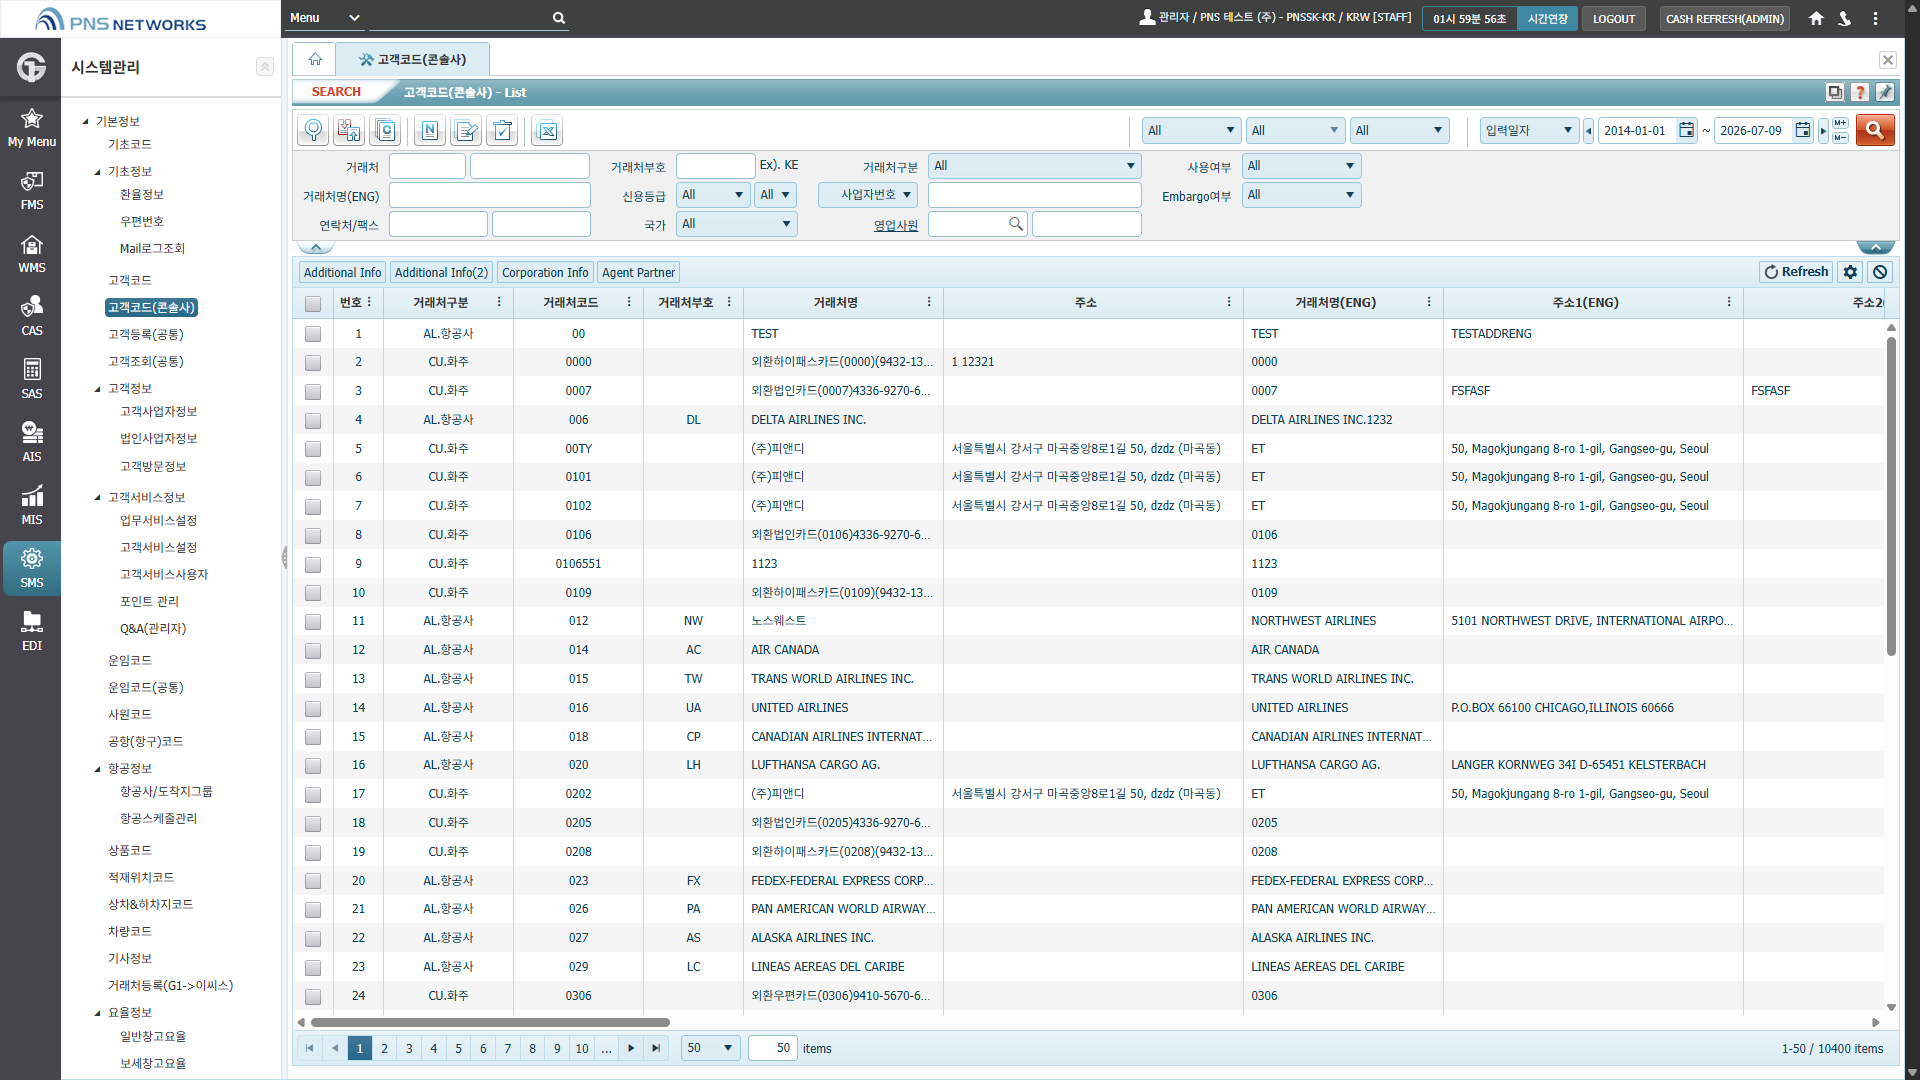Image resolution: width=1920 pixels, height=1080 pixels.
Task: Open the 입력일자 date type dropdown
Action: (1529, 130)
